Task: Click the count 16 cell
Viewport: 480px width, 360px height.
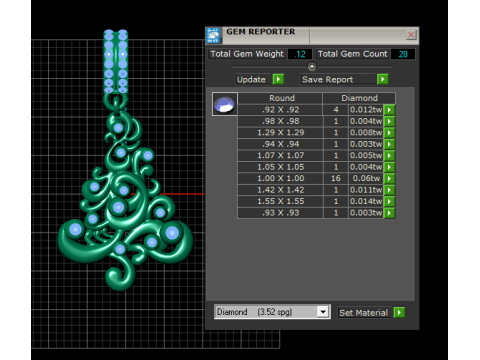Action: pyautogui.click(x=336, y=178)
